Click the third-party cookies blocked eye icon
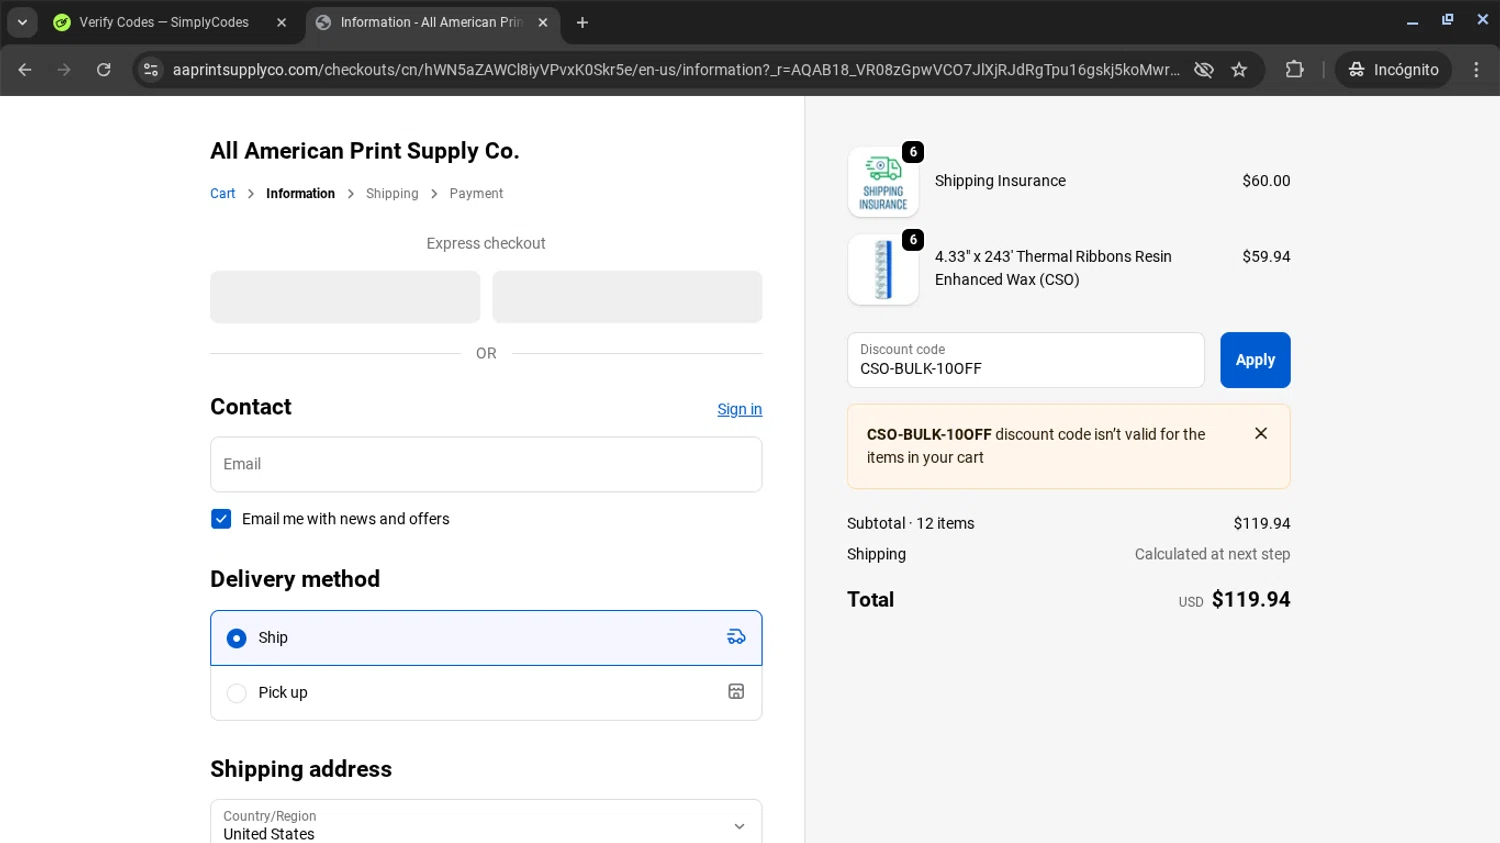The image size is (1500, 843). click(x=1204, y=70)
